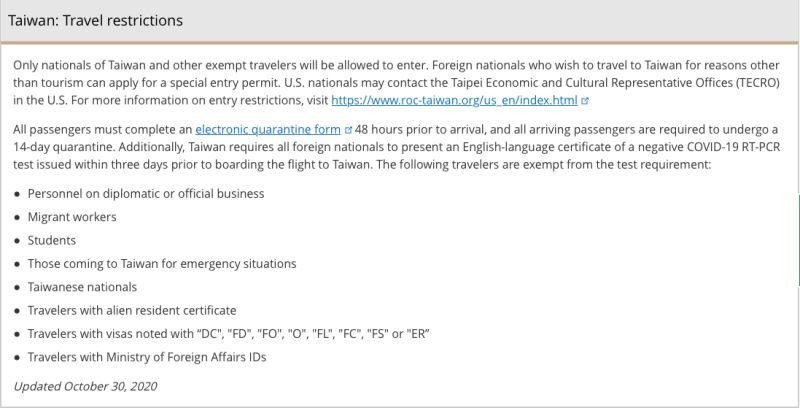800x408 pixels.
Task: Click Travelers with Ministry of Foreign Affairs IDs
Action: pyautogui.click(x=147, y=357)
